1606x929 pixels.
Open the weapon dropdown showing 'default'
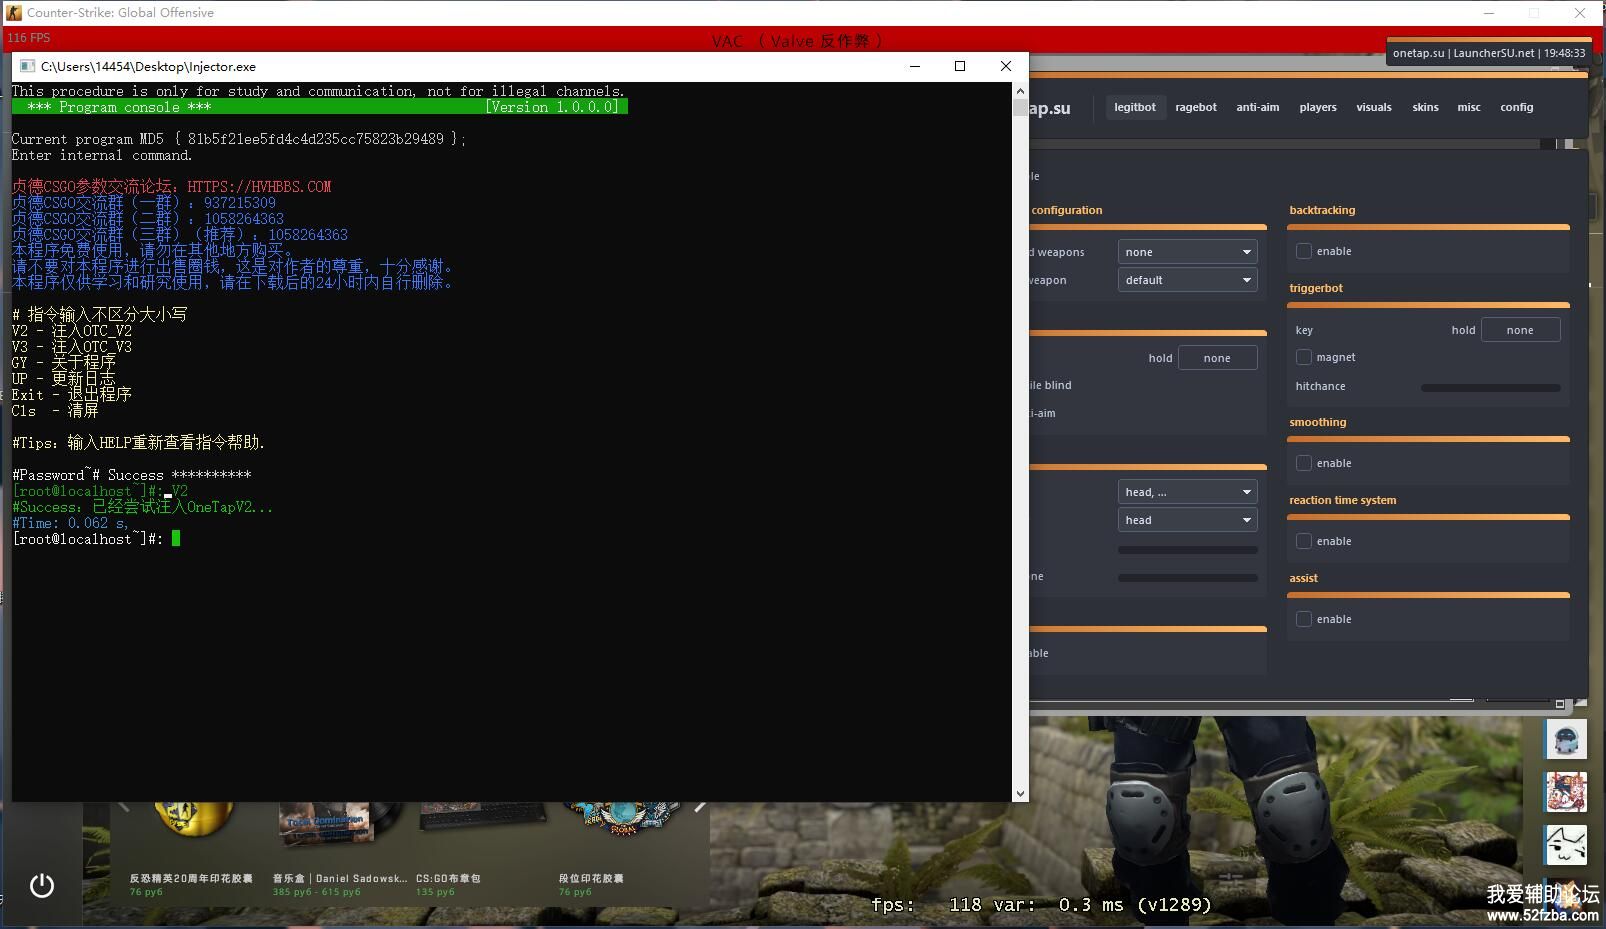pyautogui.click(x=1188, y=280)
